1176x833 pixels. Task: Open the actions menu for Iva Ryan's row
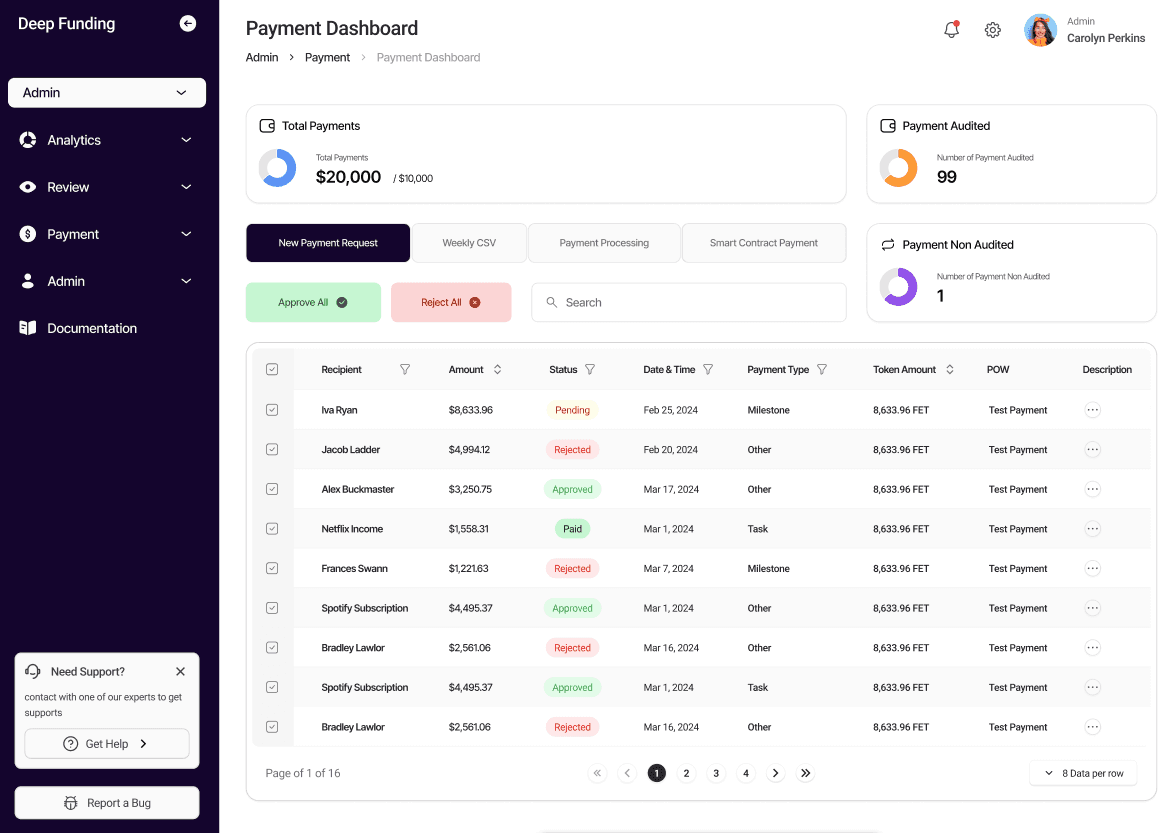point(1092,409)
